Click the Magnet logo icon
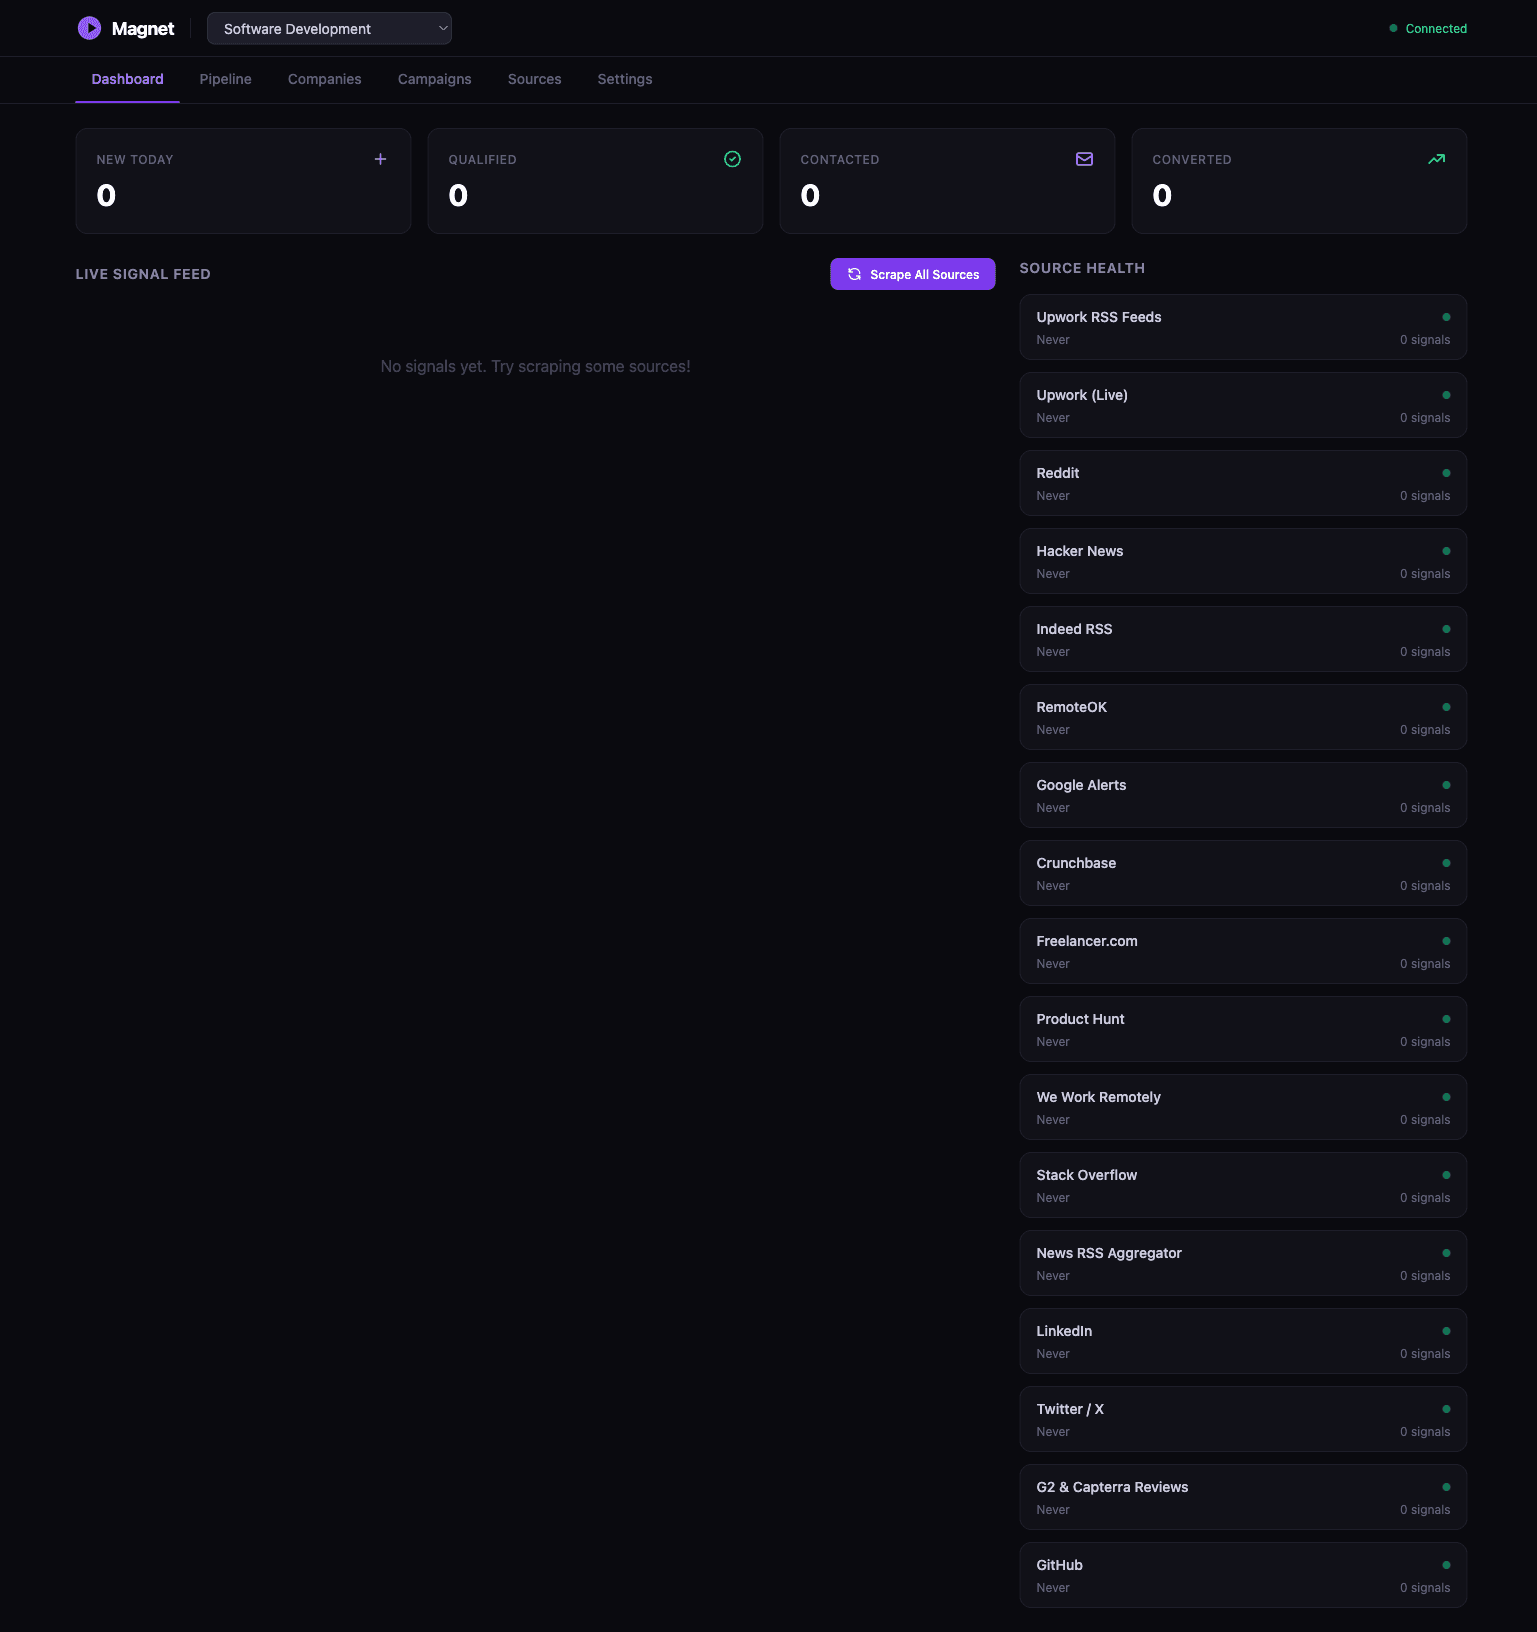 click(89, 28)
